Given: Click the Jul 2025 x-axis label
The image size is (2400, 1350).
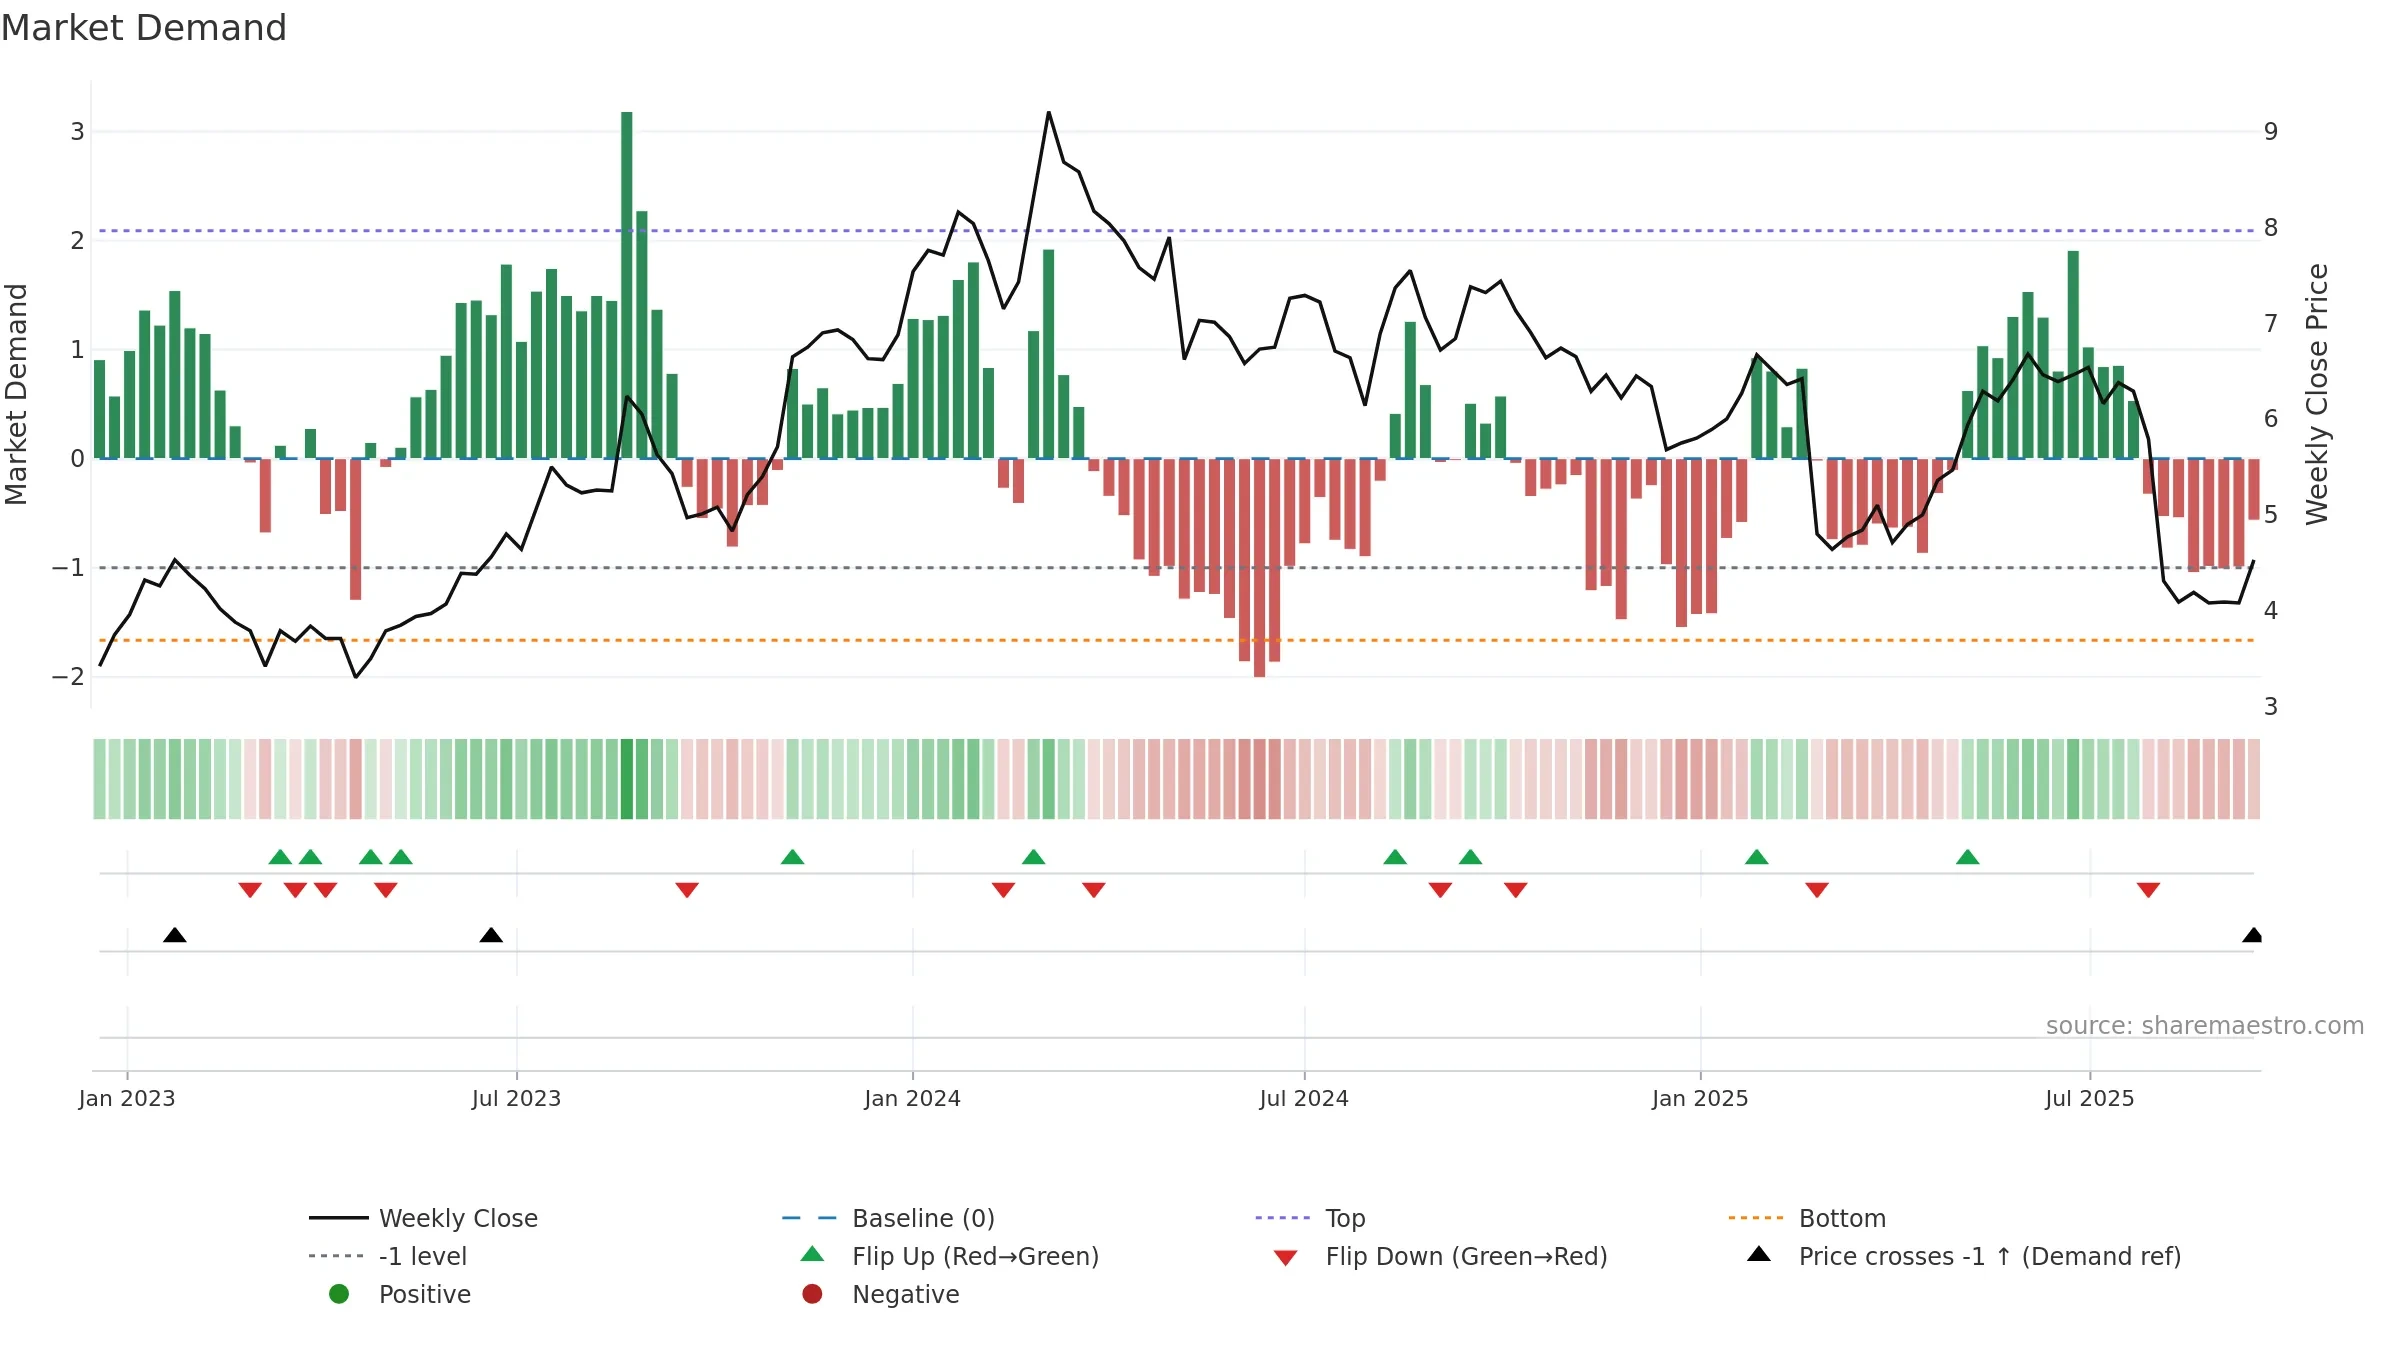Looking at the screenshot, I should [2090, 1098].
